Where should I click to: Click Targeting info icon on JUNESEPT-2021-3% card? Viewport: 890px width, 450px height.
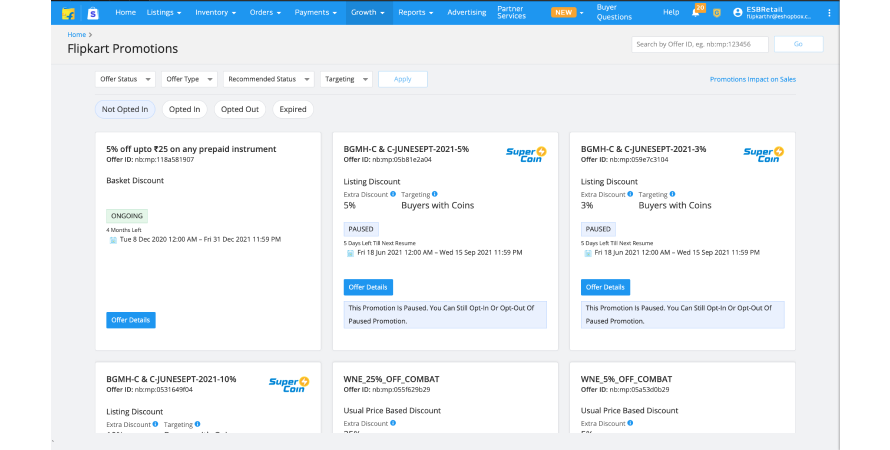click(672, 194)
